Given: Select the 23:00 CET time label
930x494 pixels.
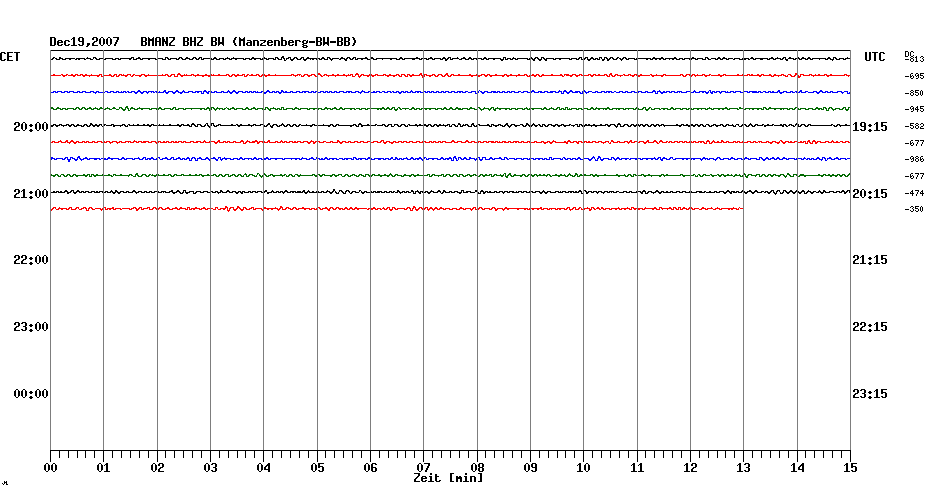Looking at the screenshot, I should tap(31, 327).
